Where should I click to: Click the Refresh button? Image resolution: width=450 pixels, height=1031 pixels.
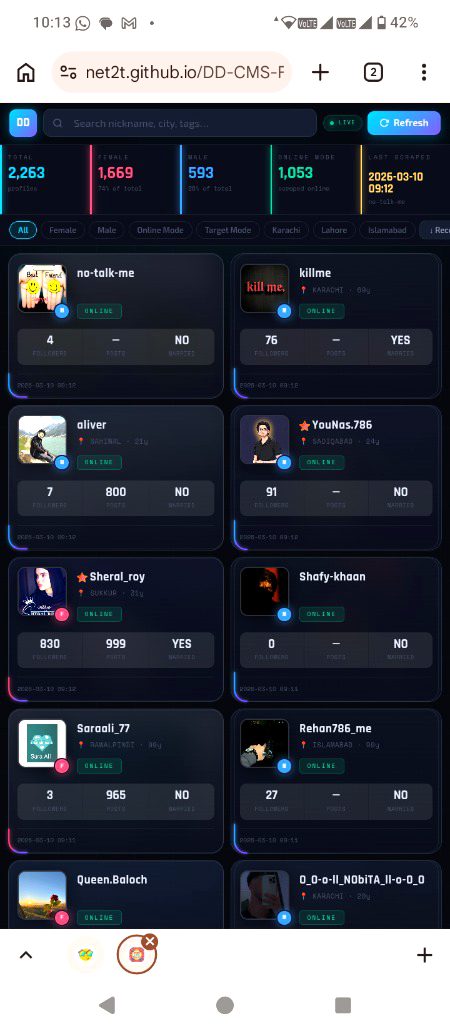(404, 123)
